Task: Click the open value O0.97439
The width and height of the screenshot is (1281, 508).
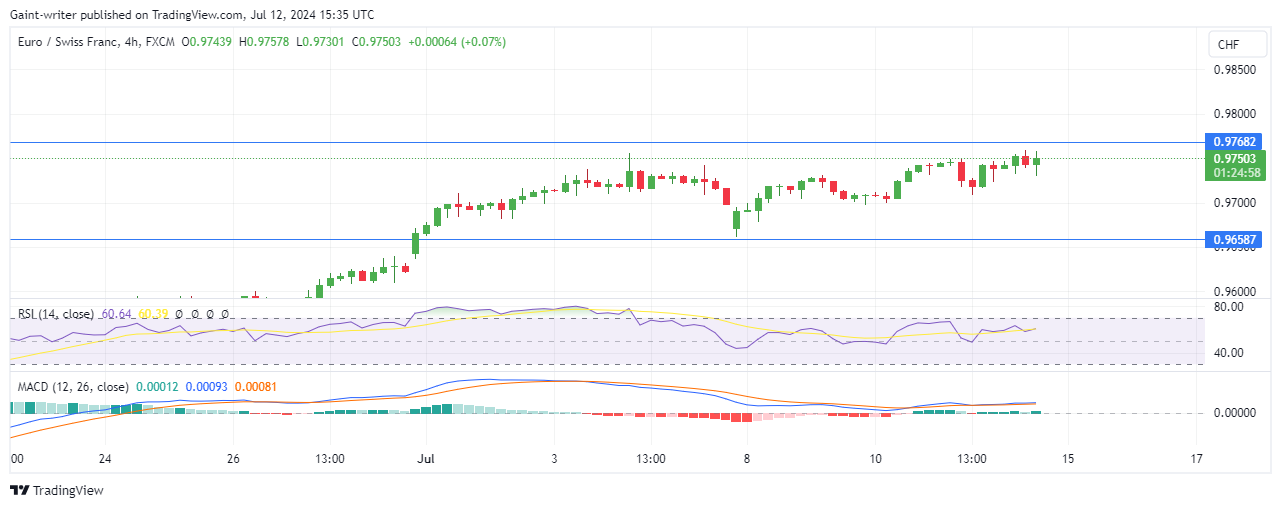Action: [209, 41]
